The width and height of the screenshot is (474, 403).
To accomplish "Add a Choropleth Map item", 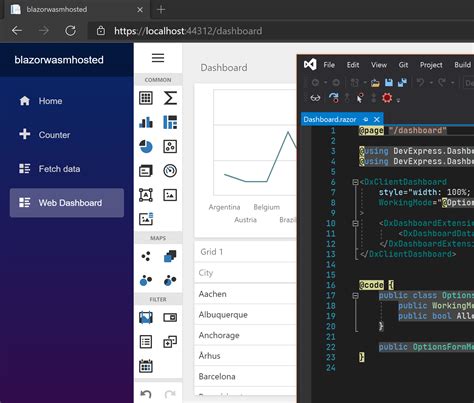I will [170, 256].
